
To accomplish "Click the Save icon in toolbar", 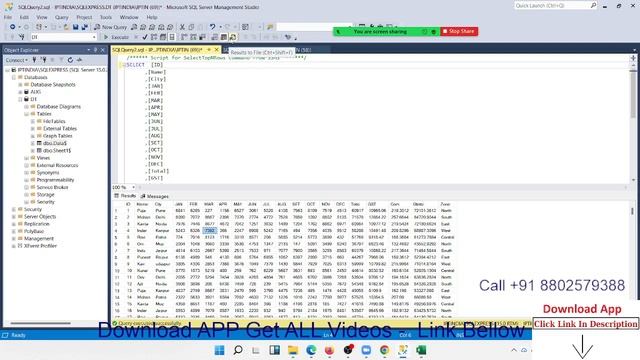I will 76,27.
